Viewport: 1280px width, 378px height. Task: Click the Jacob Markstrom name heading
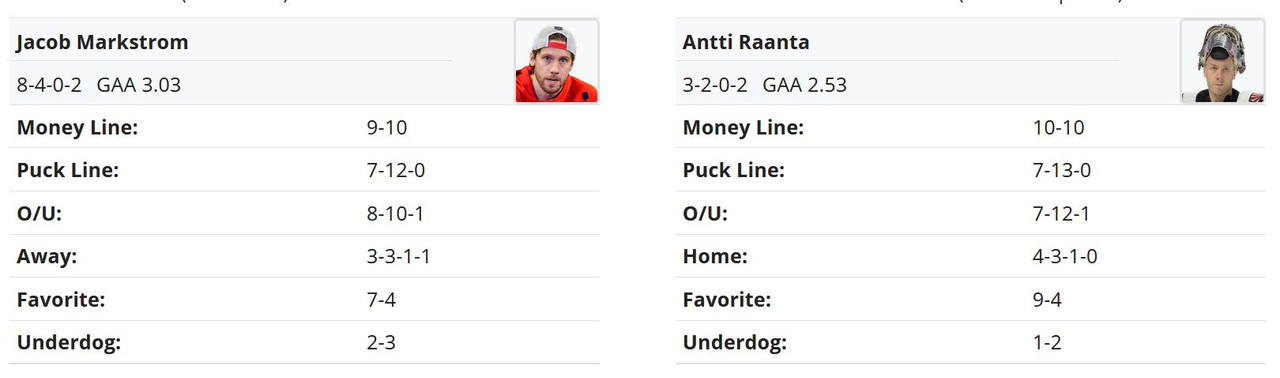pos(102,42)
